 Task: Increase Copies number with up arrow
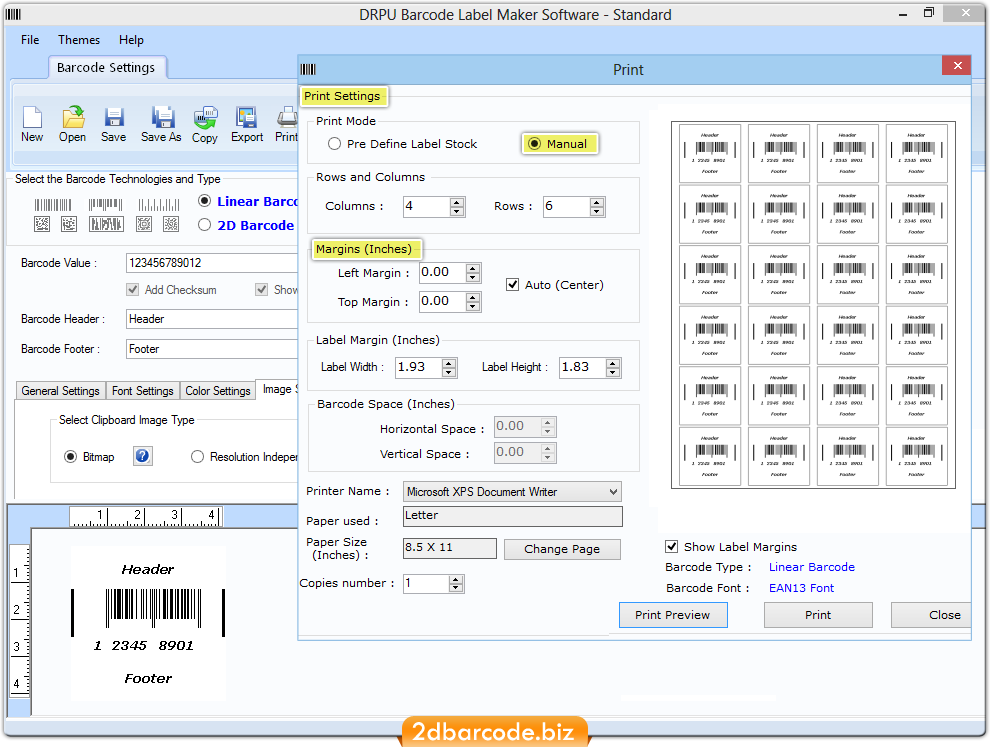coord(456,579)
